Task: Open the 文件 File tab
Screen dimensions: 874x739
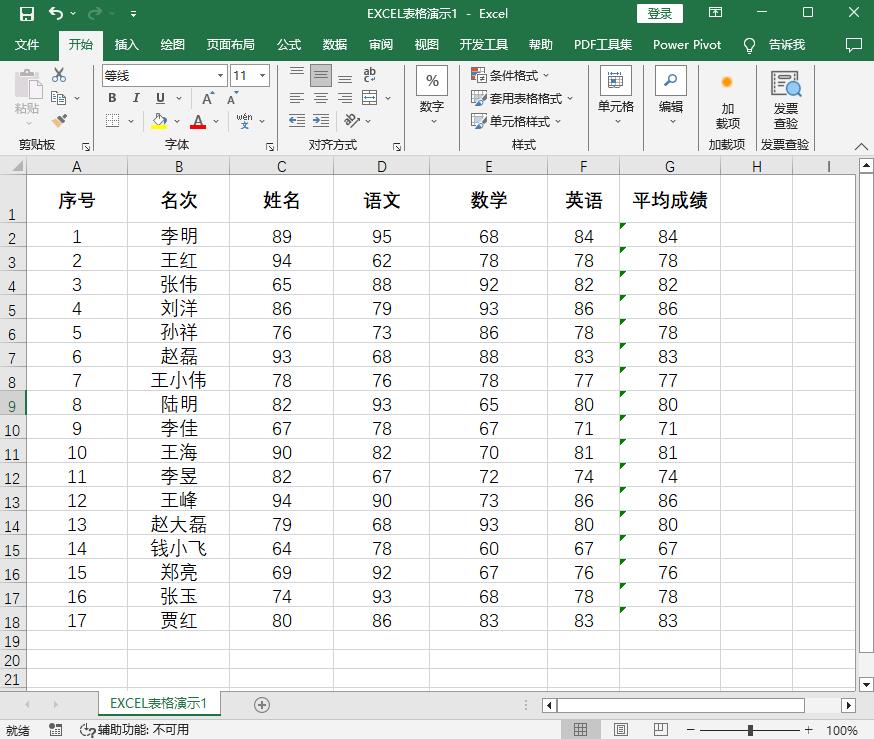Action: point(26,45)
